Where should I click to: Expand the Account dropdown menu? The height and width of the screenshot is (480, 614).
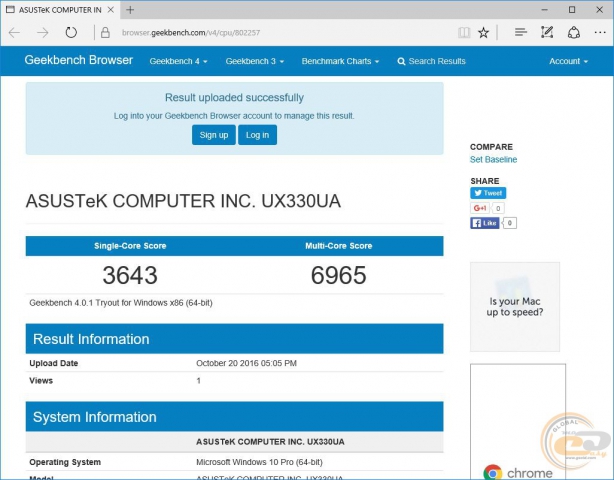coord(568,61)
